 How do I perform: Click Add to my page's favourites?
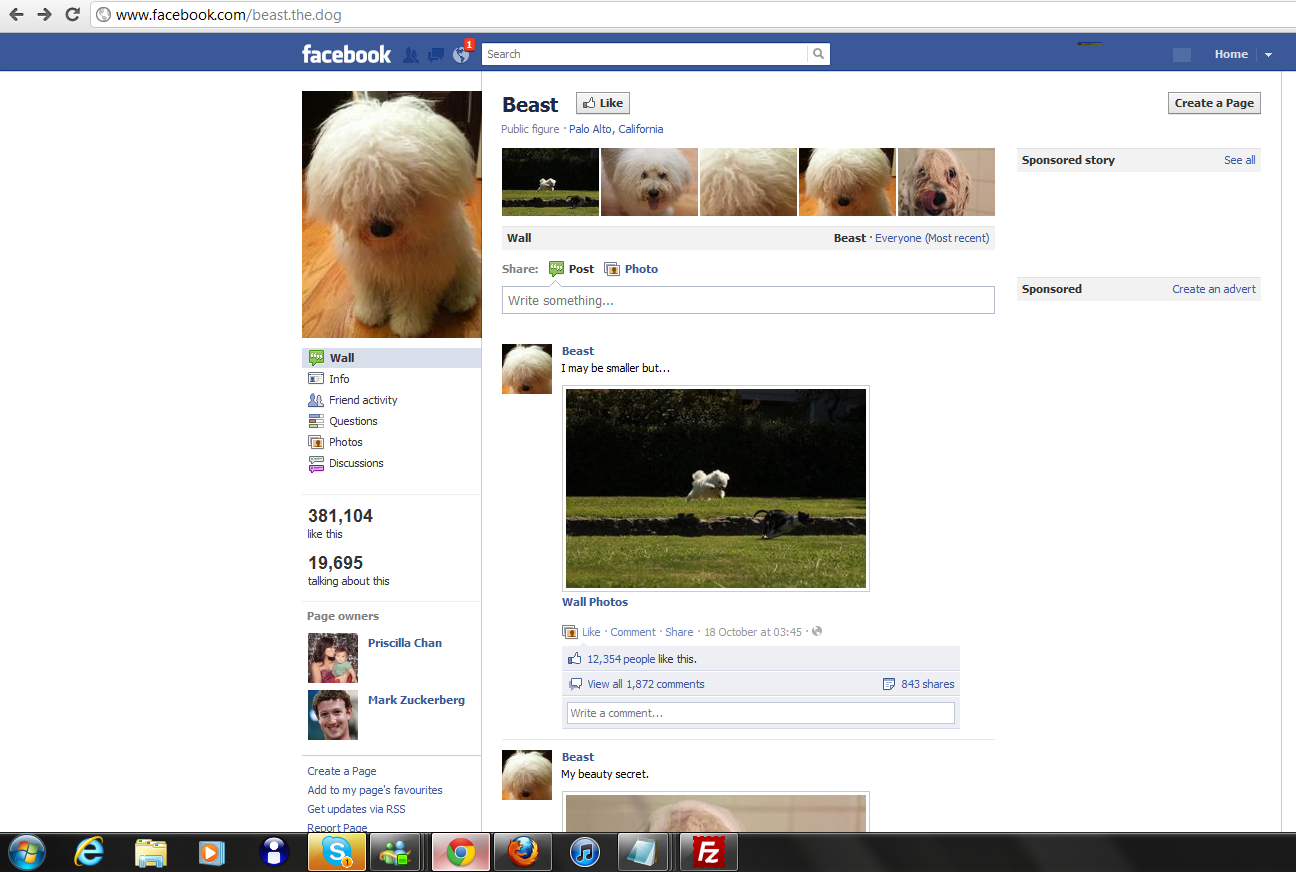375,790
